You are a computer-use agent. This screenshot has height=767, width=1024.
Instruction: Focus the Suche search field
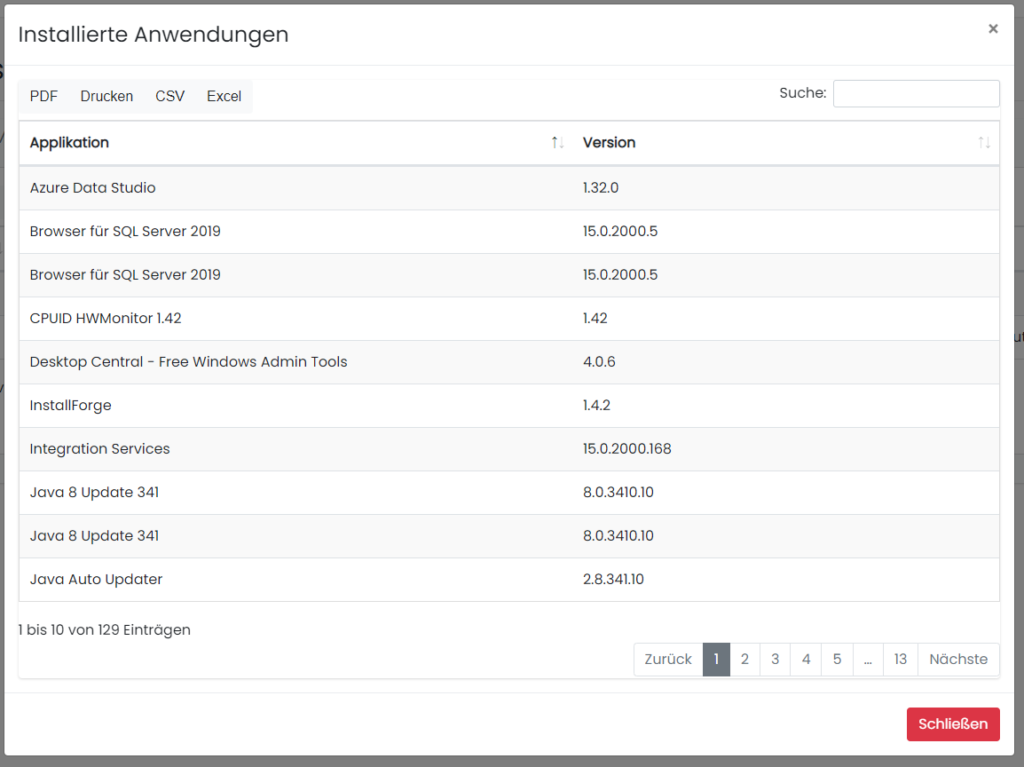click(915, 94)
